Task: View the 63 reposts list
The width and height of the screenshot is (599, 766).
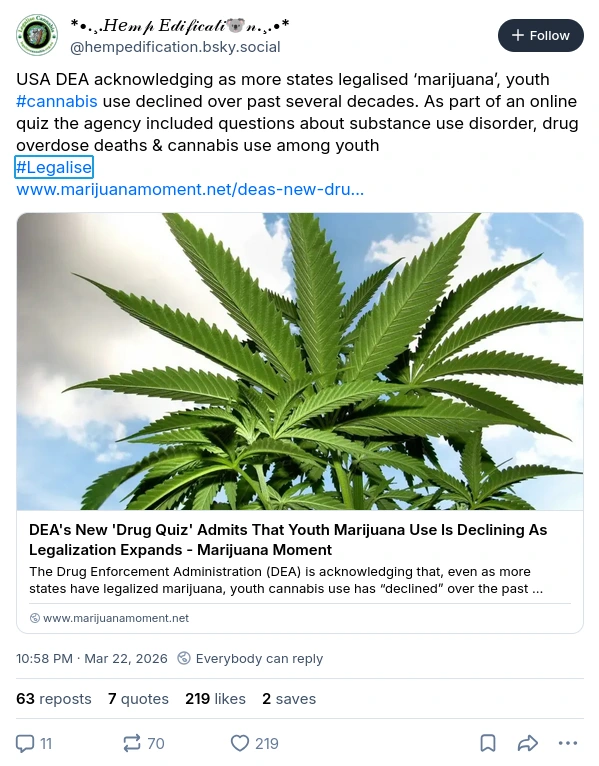Action: 54,699
